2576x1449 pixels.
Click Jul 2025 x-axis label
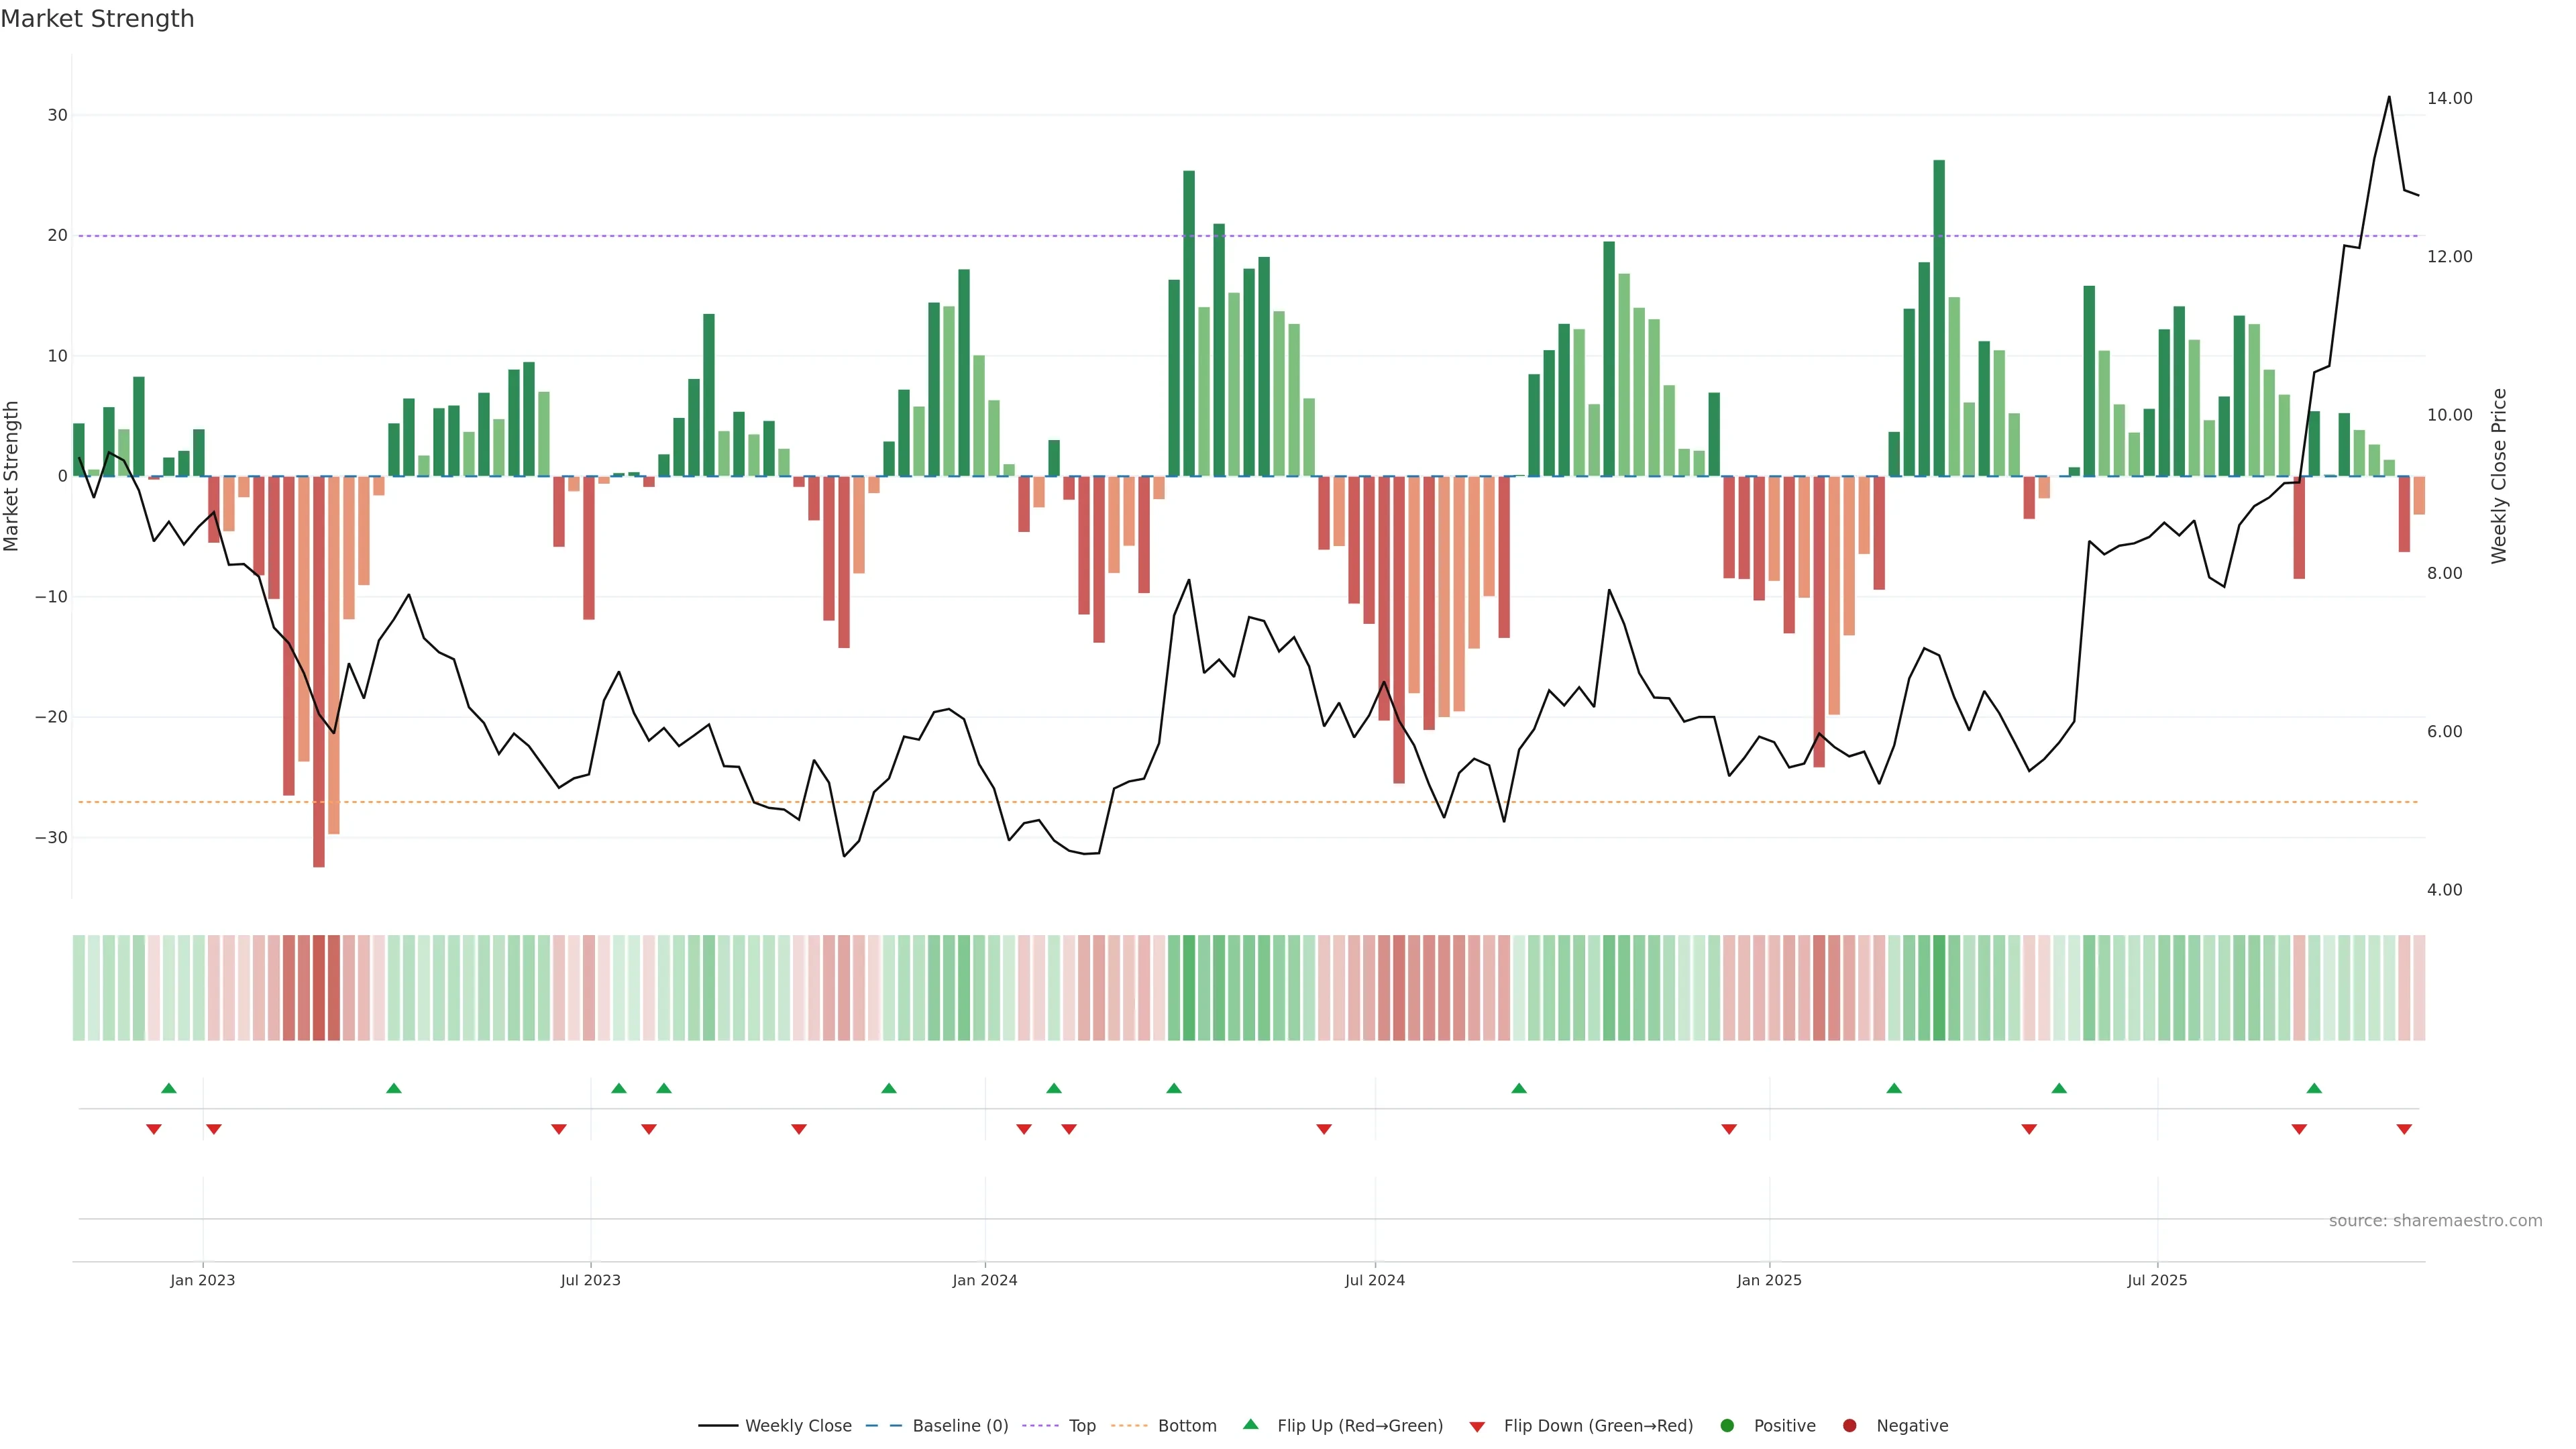2157,1280
